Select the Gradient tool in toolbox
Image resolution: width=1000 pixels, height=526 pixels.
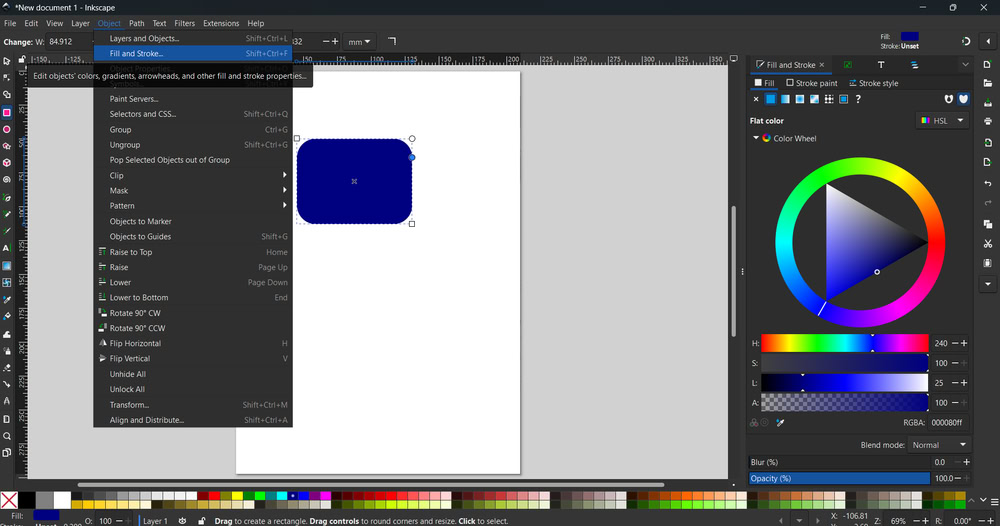tap(6, 265)
